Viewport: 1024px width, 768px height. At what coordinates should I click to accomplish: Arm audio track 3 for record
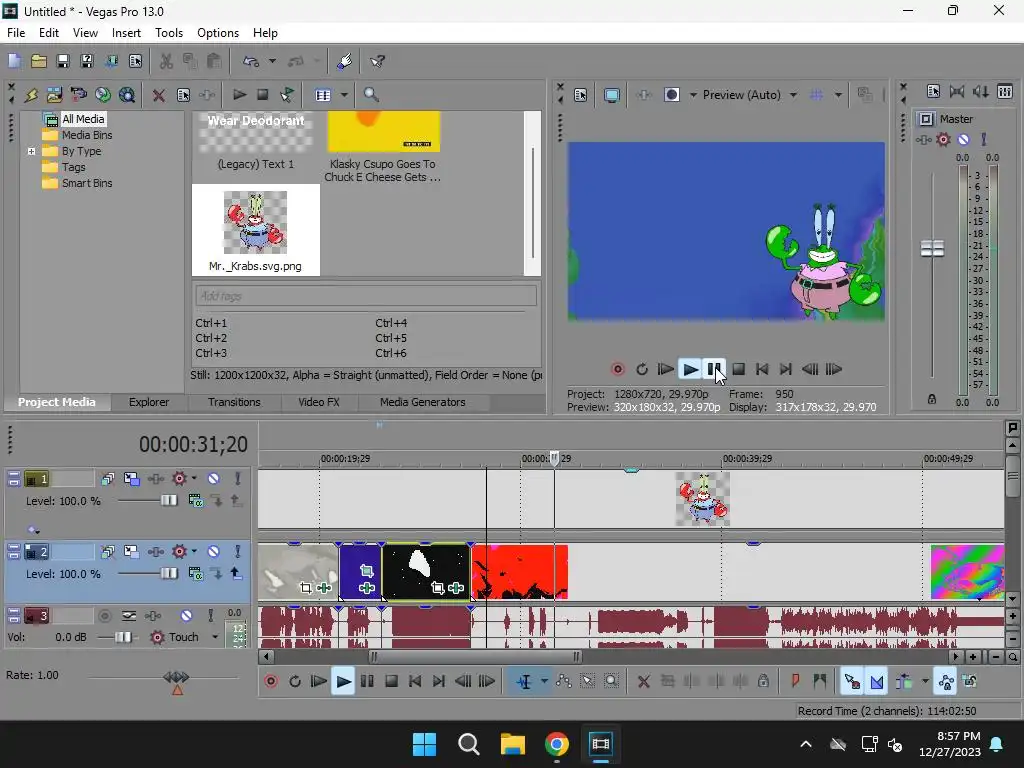pos(104,616)
